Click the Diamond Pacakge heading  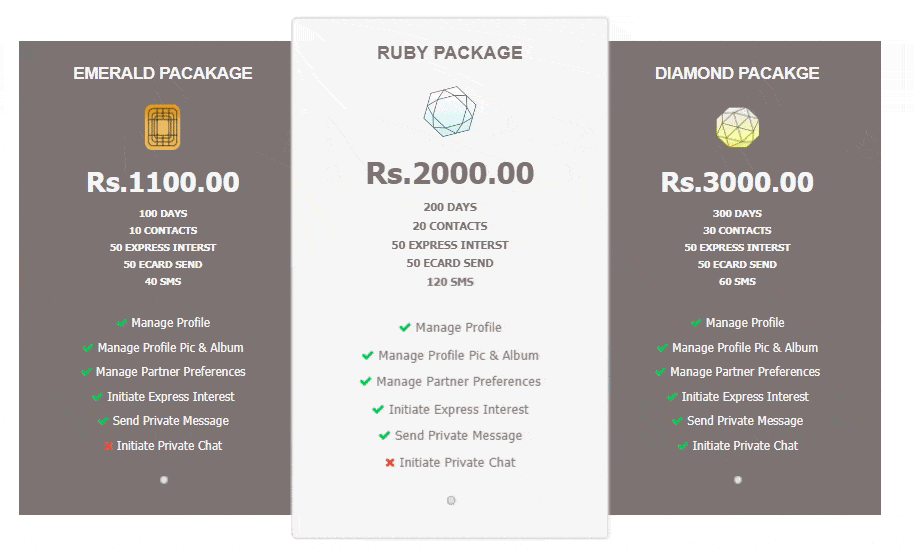click(737, 73)
